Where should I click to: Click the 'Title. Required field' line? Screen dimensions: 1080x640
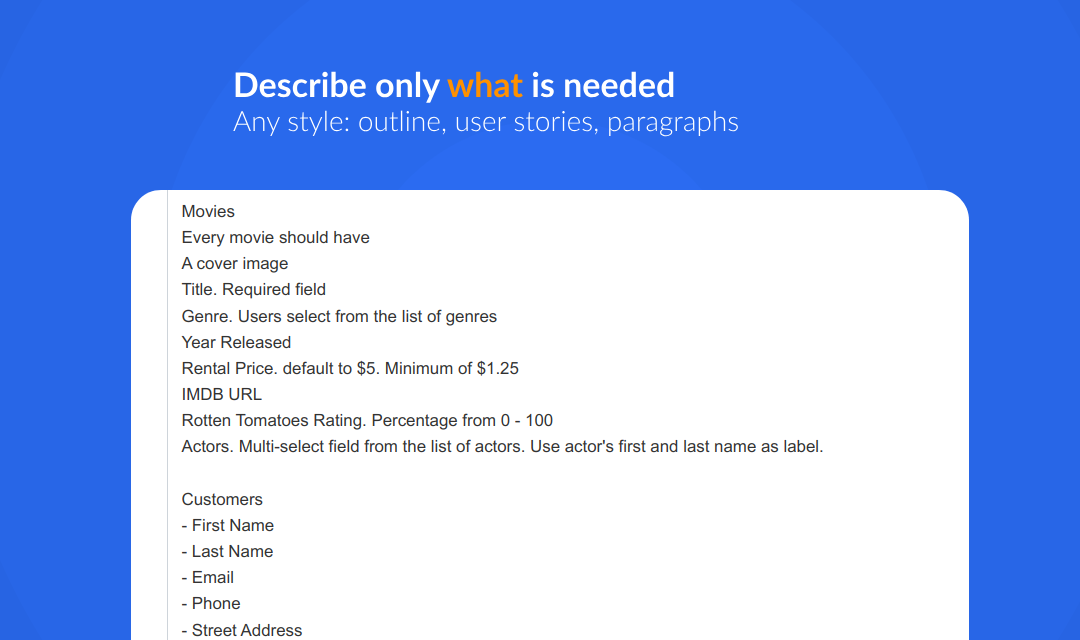click(253, 290)
